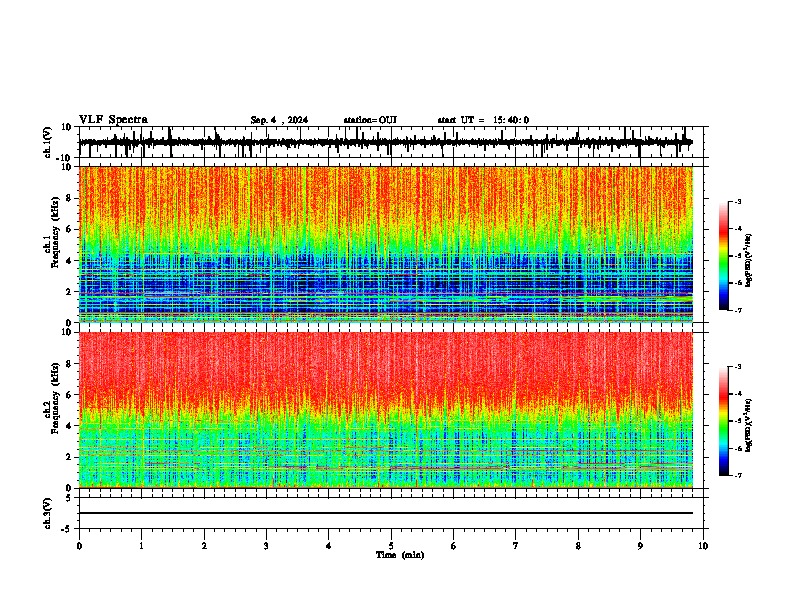Click the "ch.1(V)" waveform axis label
The height and width of the screenshot is (612, 792).
point(48,142)
